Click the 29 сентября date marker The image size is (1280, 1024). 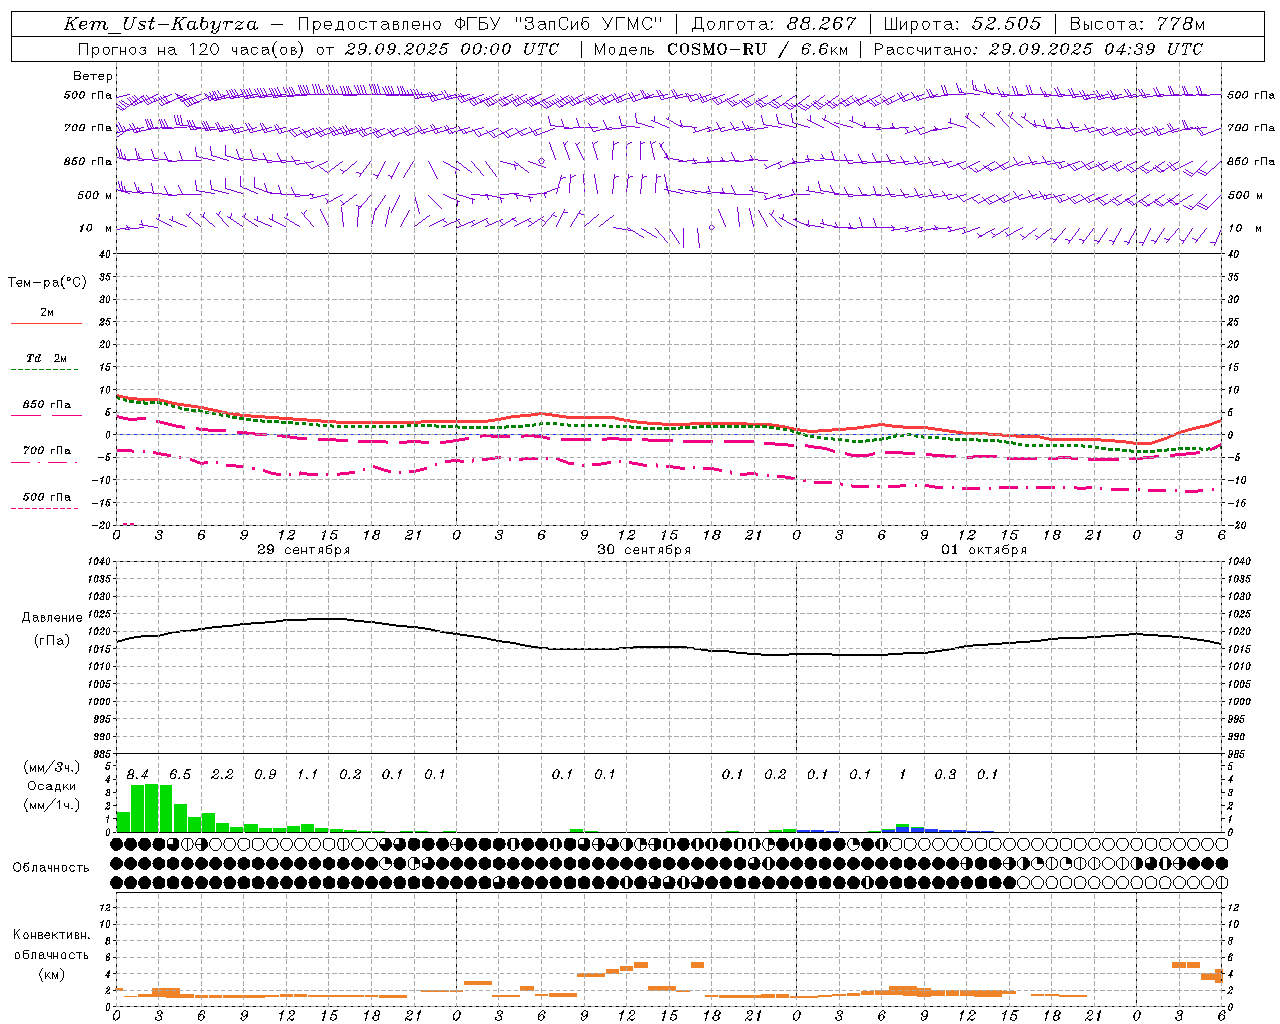pos(304,550)
